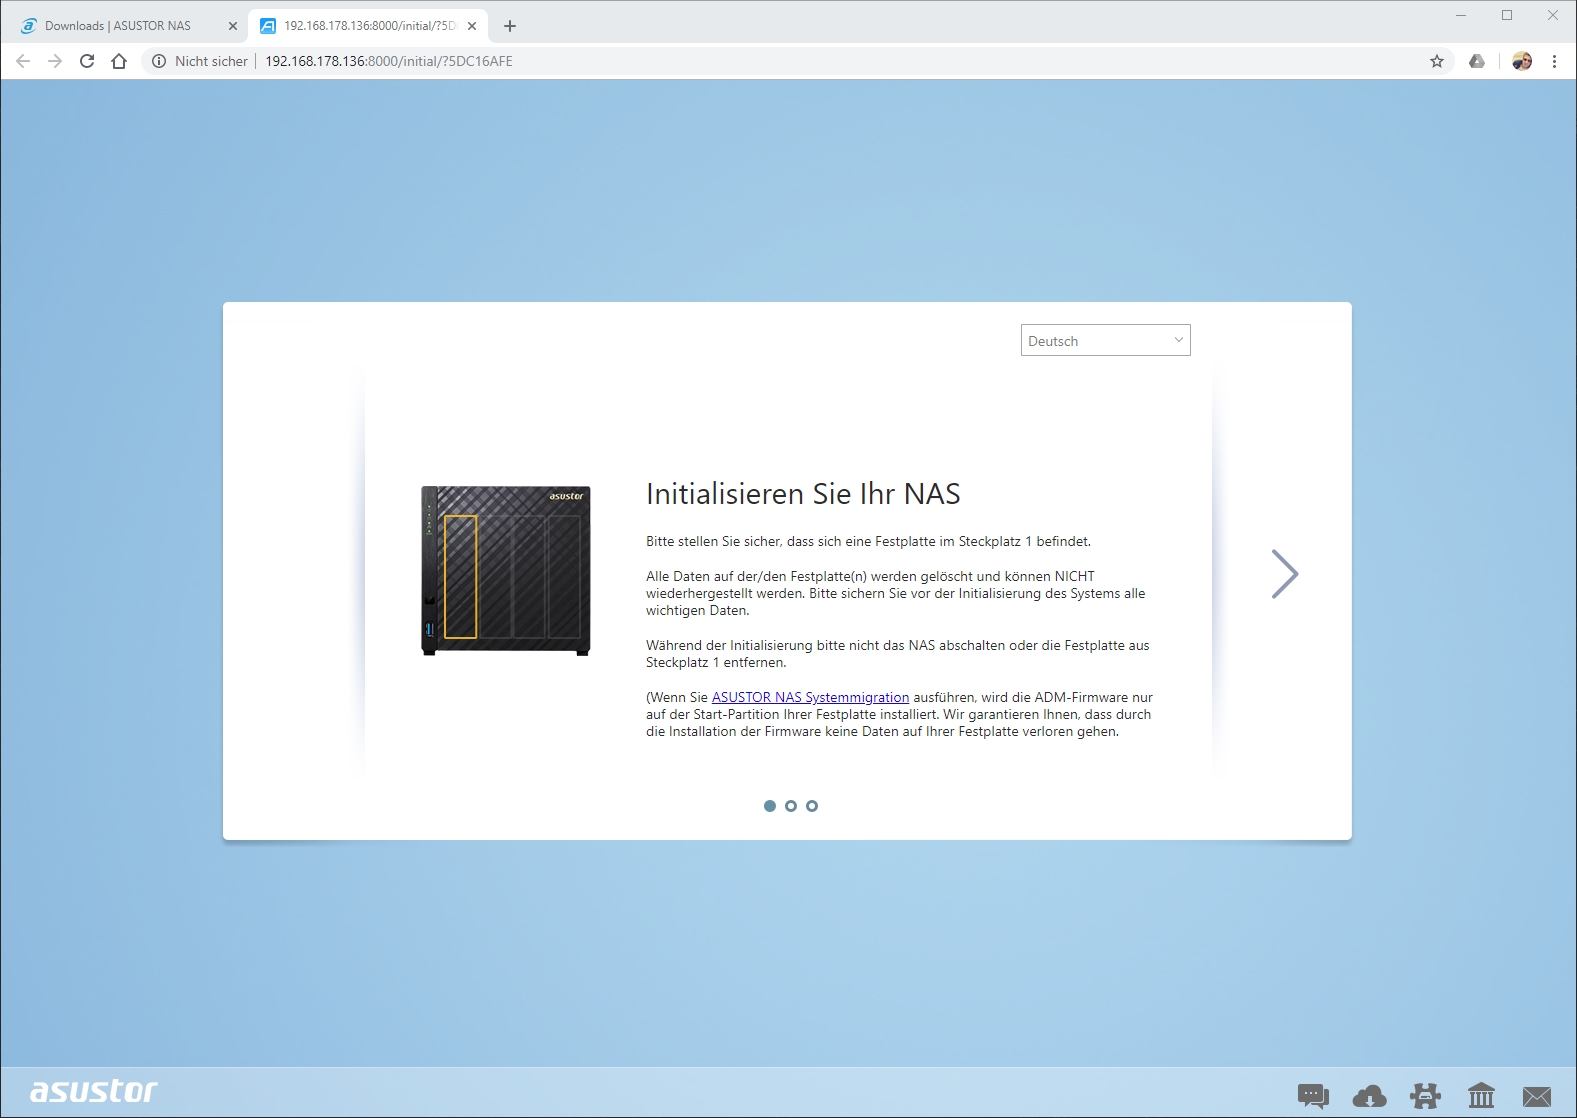Focus the address bar URL
This screenshot has height=1118, width=1577.
point(389,61)
